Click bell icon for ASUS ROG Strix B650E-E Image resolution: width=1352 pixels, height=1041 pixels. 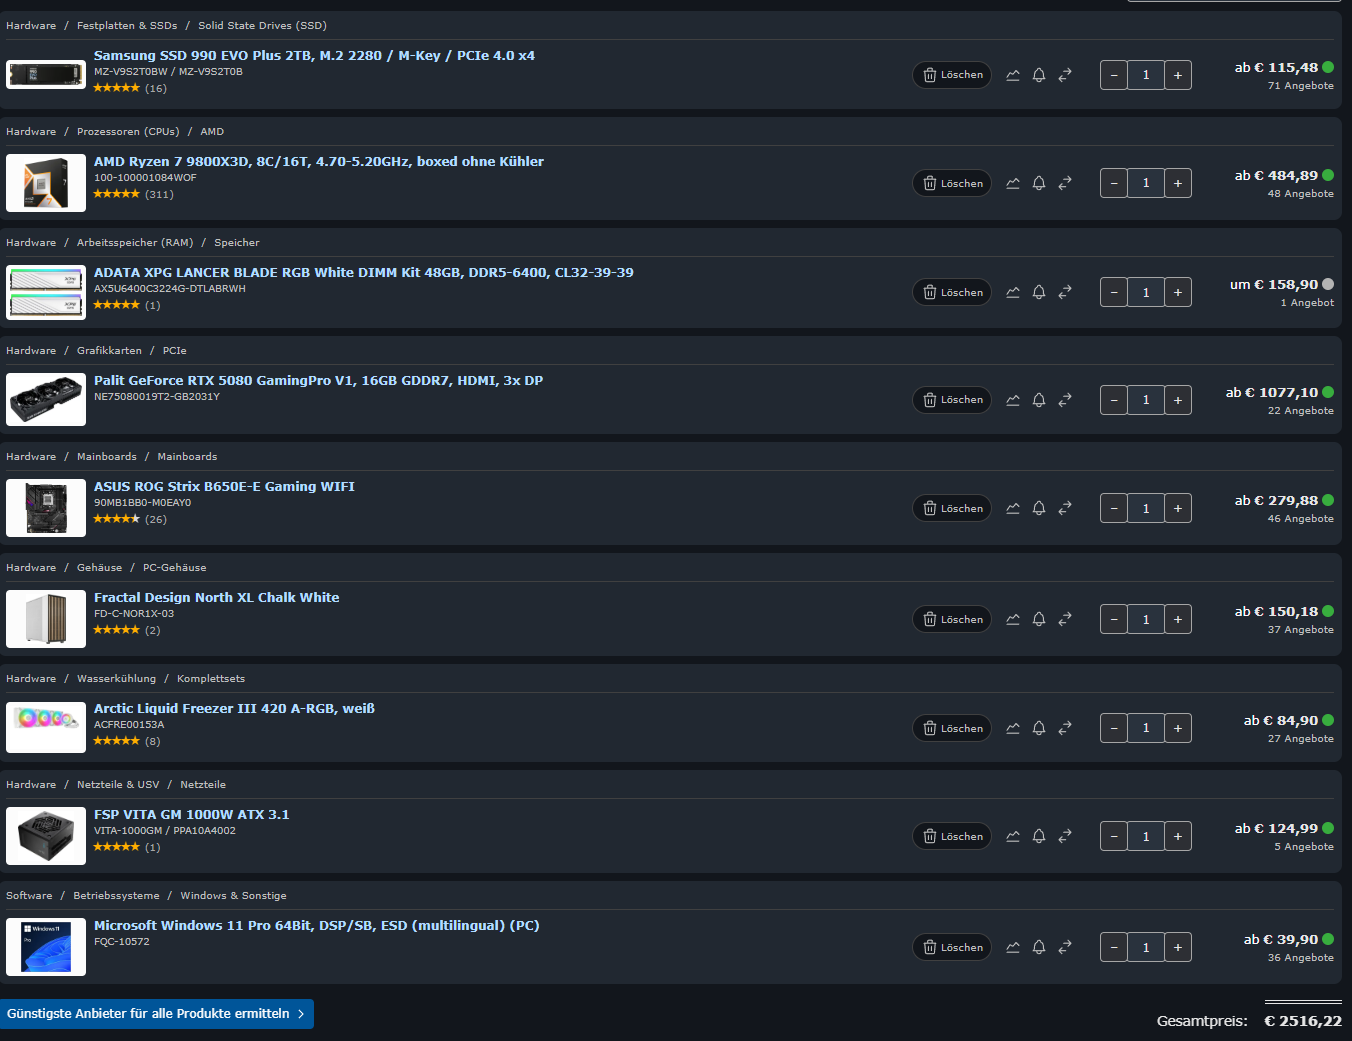[1039, 508]
